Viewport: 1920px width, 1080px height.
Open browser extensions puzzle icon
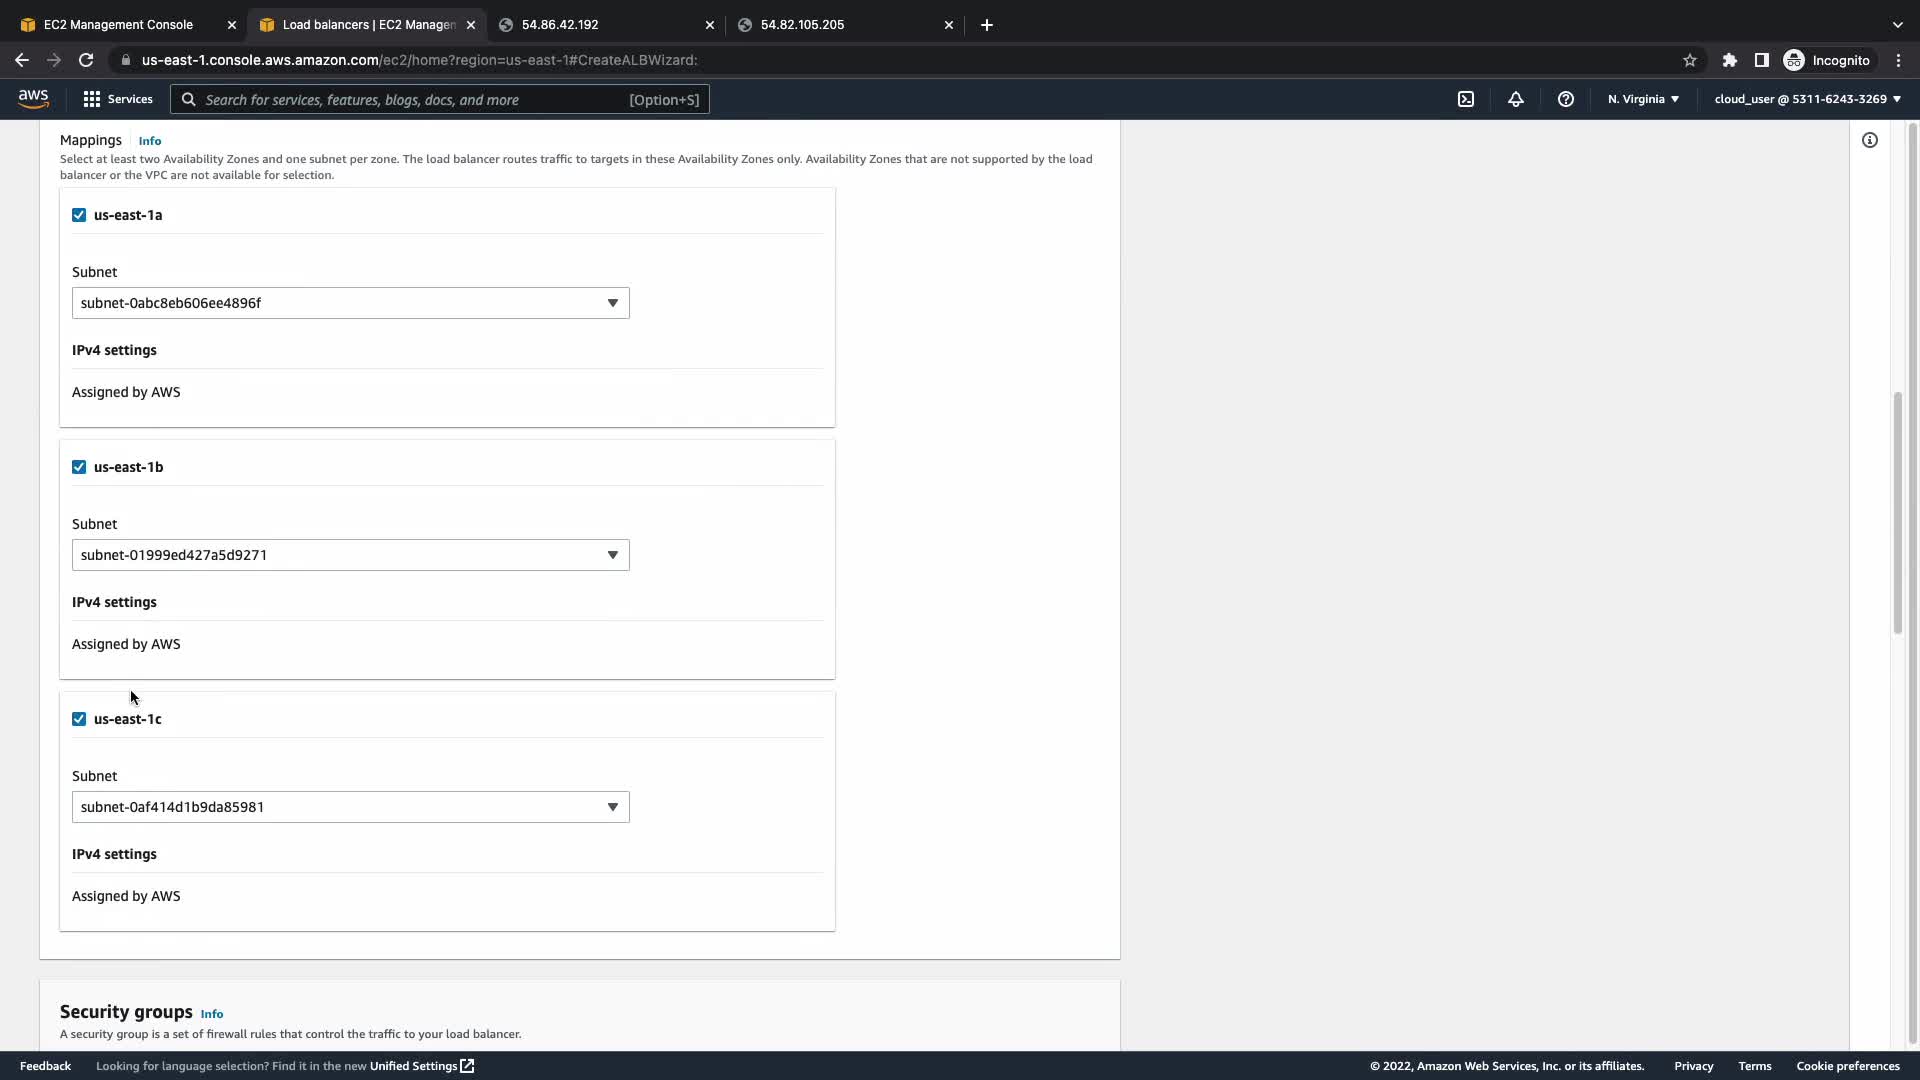(x=1730, y=60)
